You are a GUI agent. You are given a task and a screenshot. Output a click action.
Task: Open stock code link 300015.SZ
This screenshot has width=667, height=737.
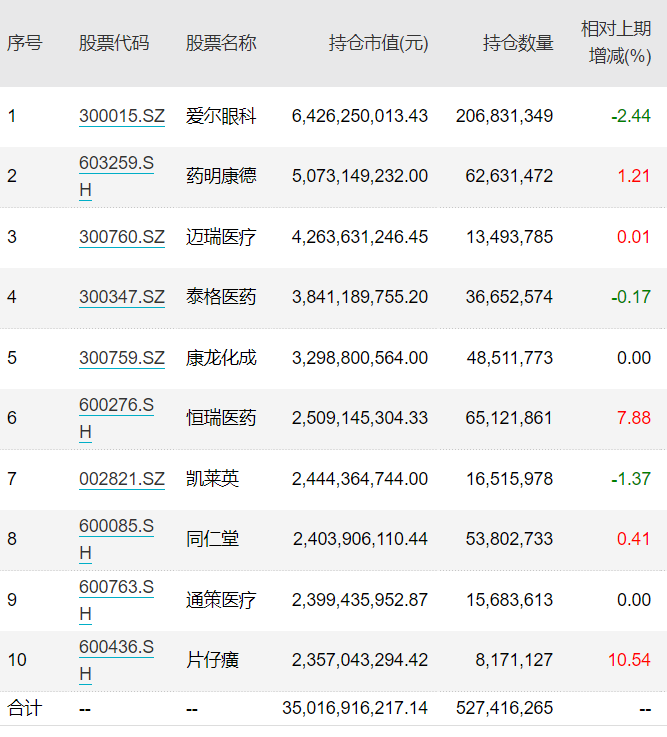pyautogui.click(x=122, y=116)
